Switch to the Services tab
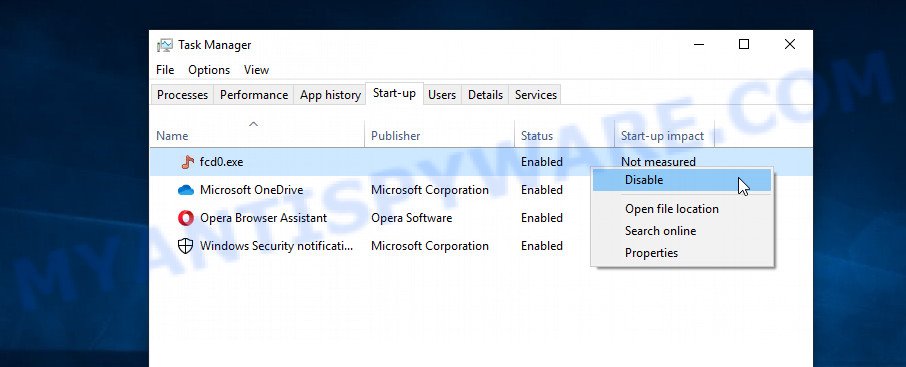This screenshot has height=367, width=906. pos(536,95)
